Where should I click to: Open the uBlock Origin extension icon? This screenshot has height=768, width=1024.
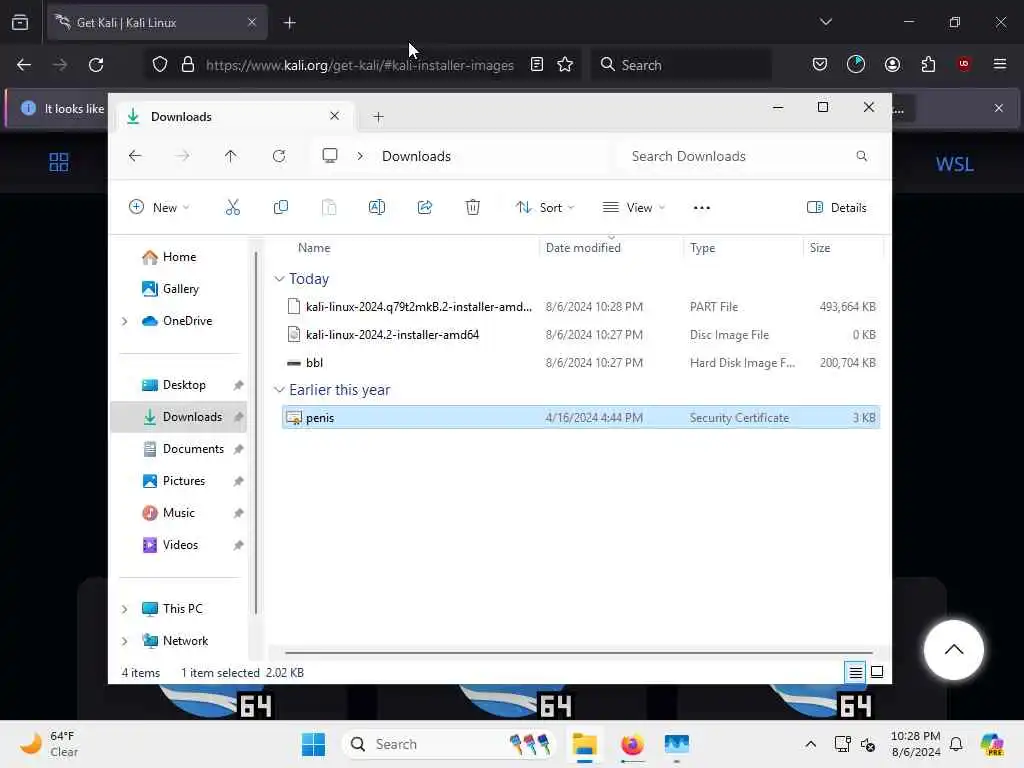click(964, 64)
